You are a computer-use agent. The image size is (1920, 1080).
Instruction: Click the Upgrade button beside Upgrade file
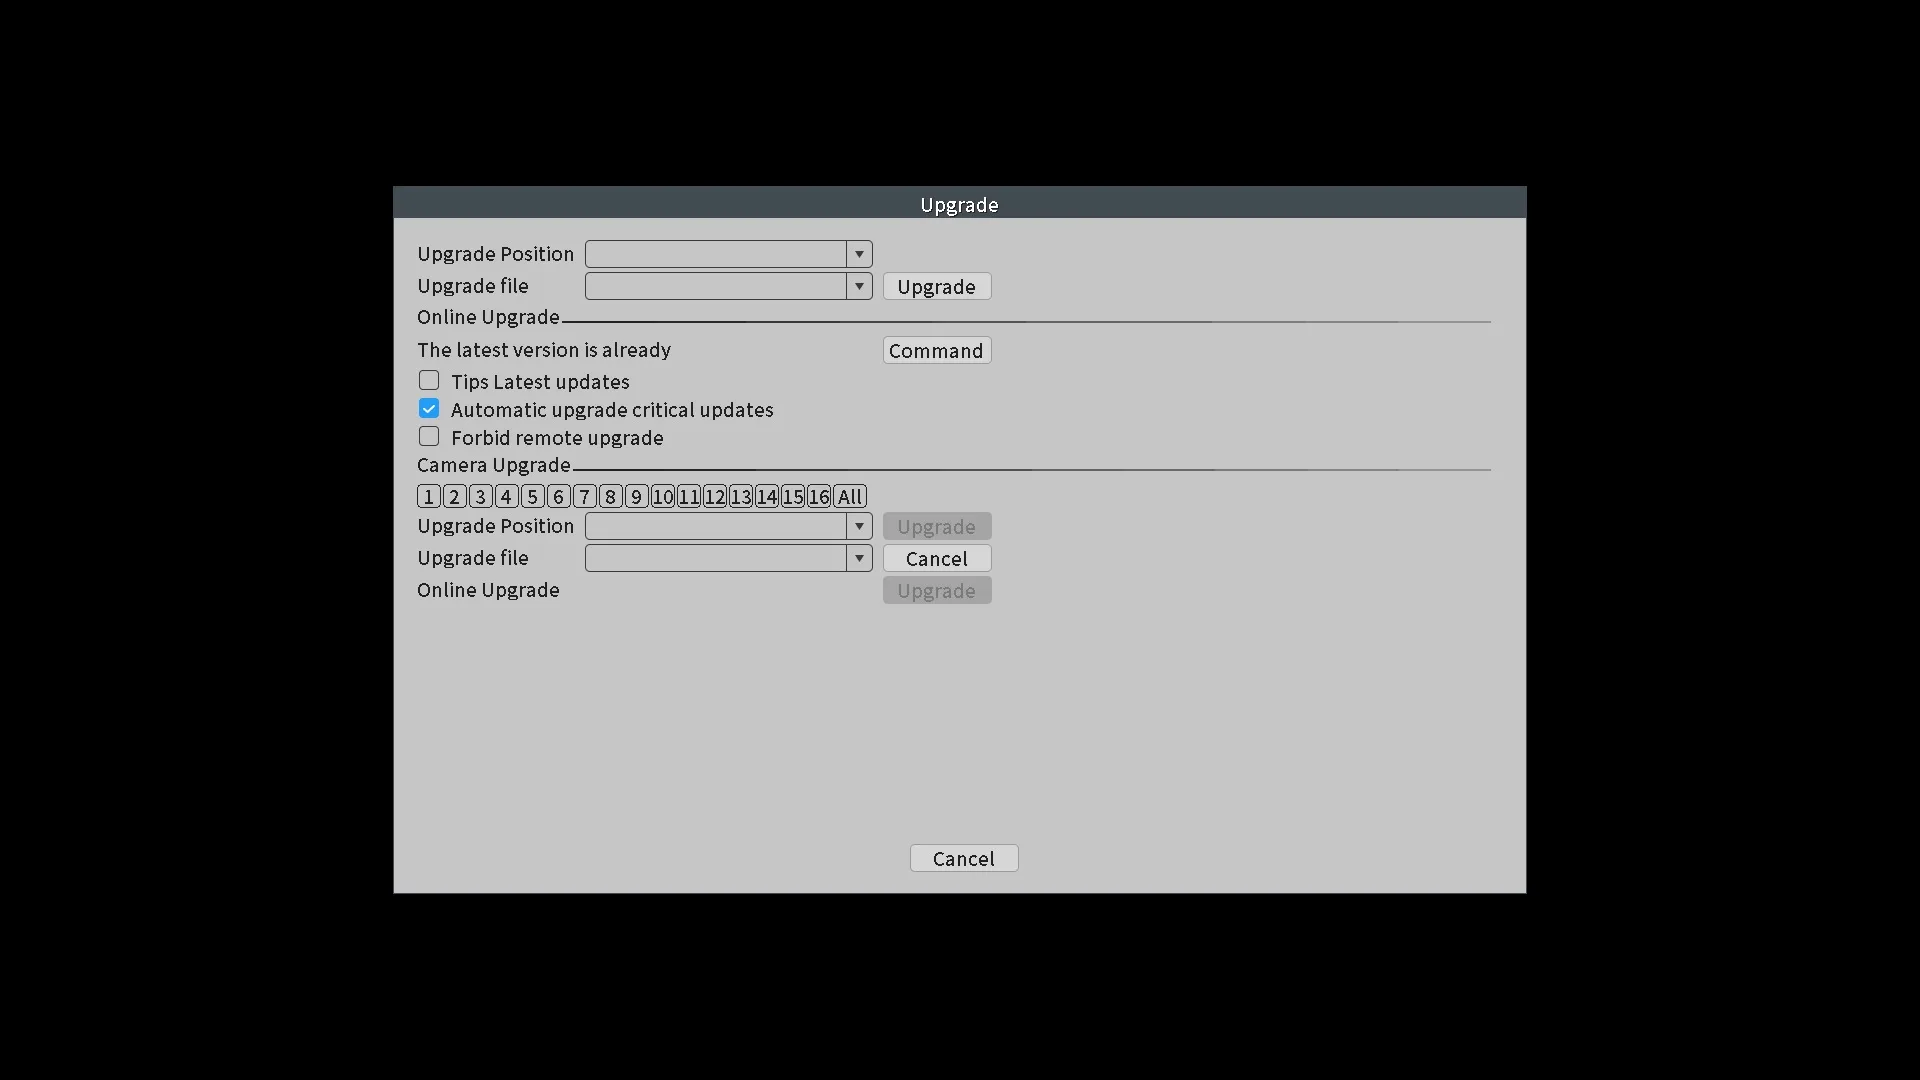pyautogui.click(x=936, y=287)
